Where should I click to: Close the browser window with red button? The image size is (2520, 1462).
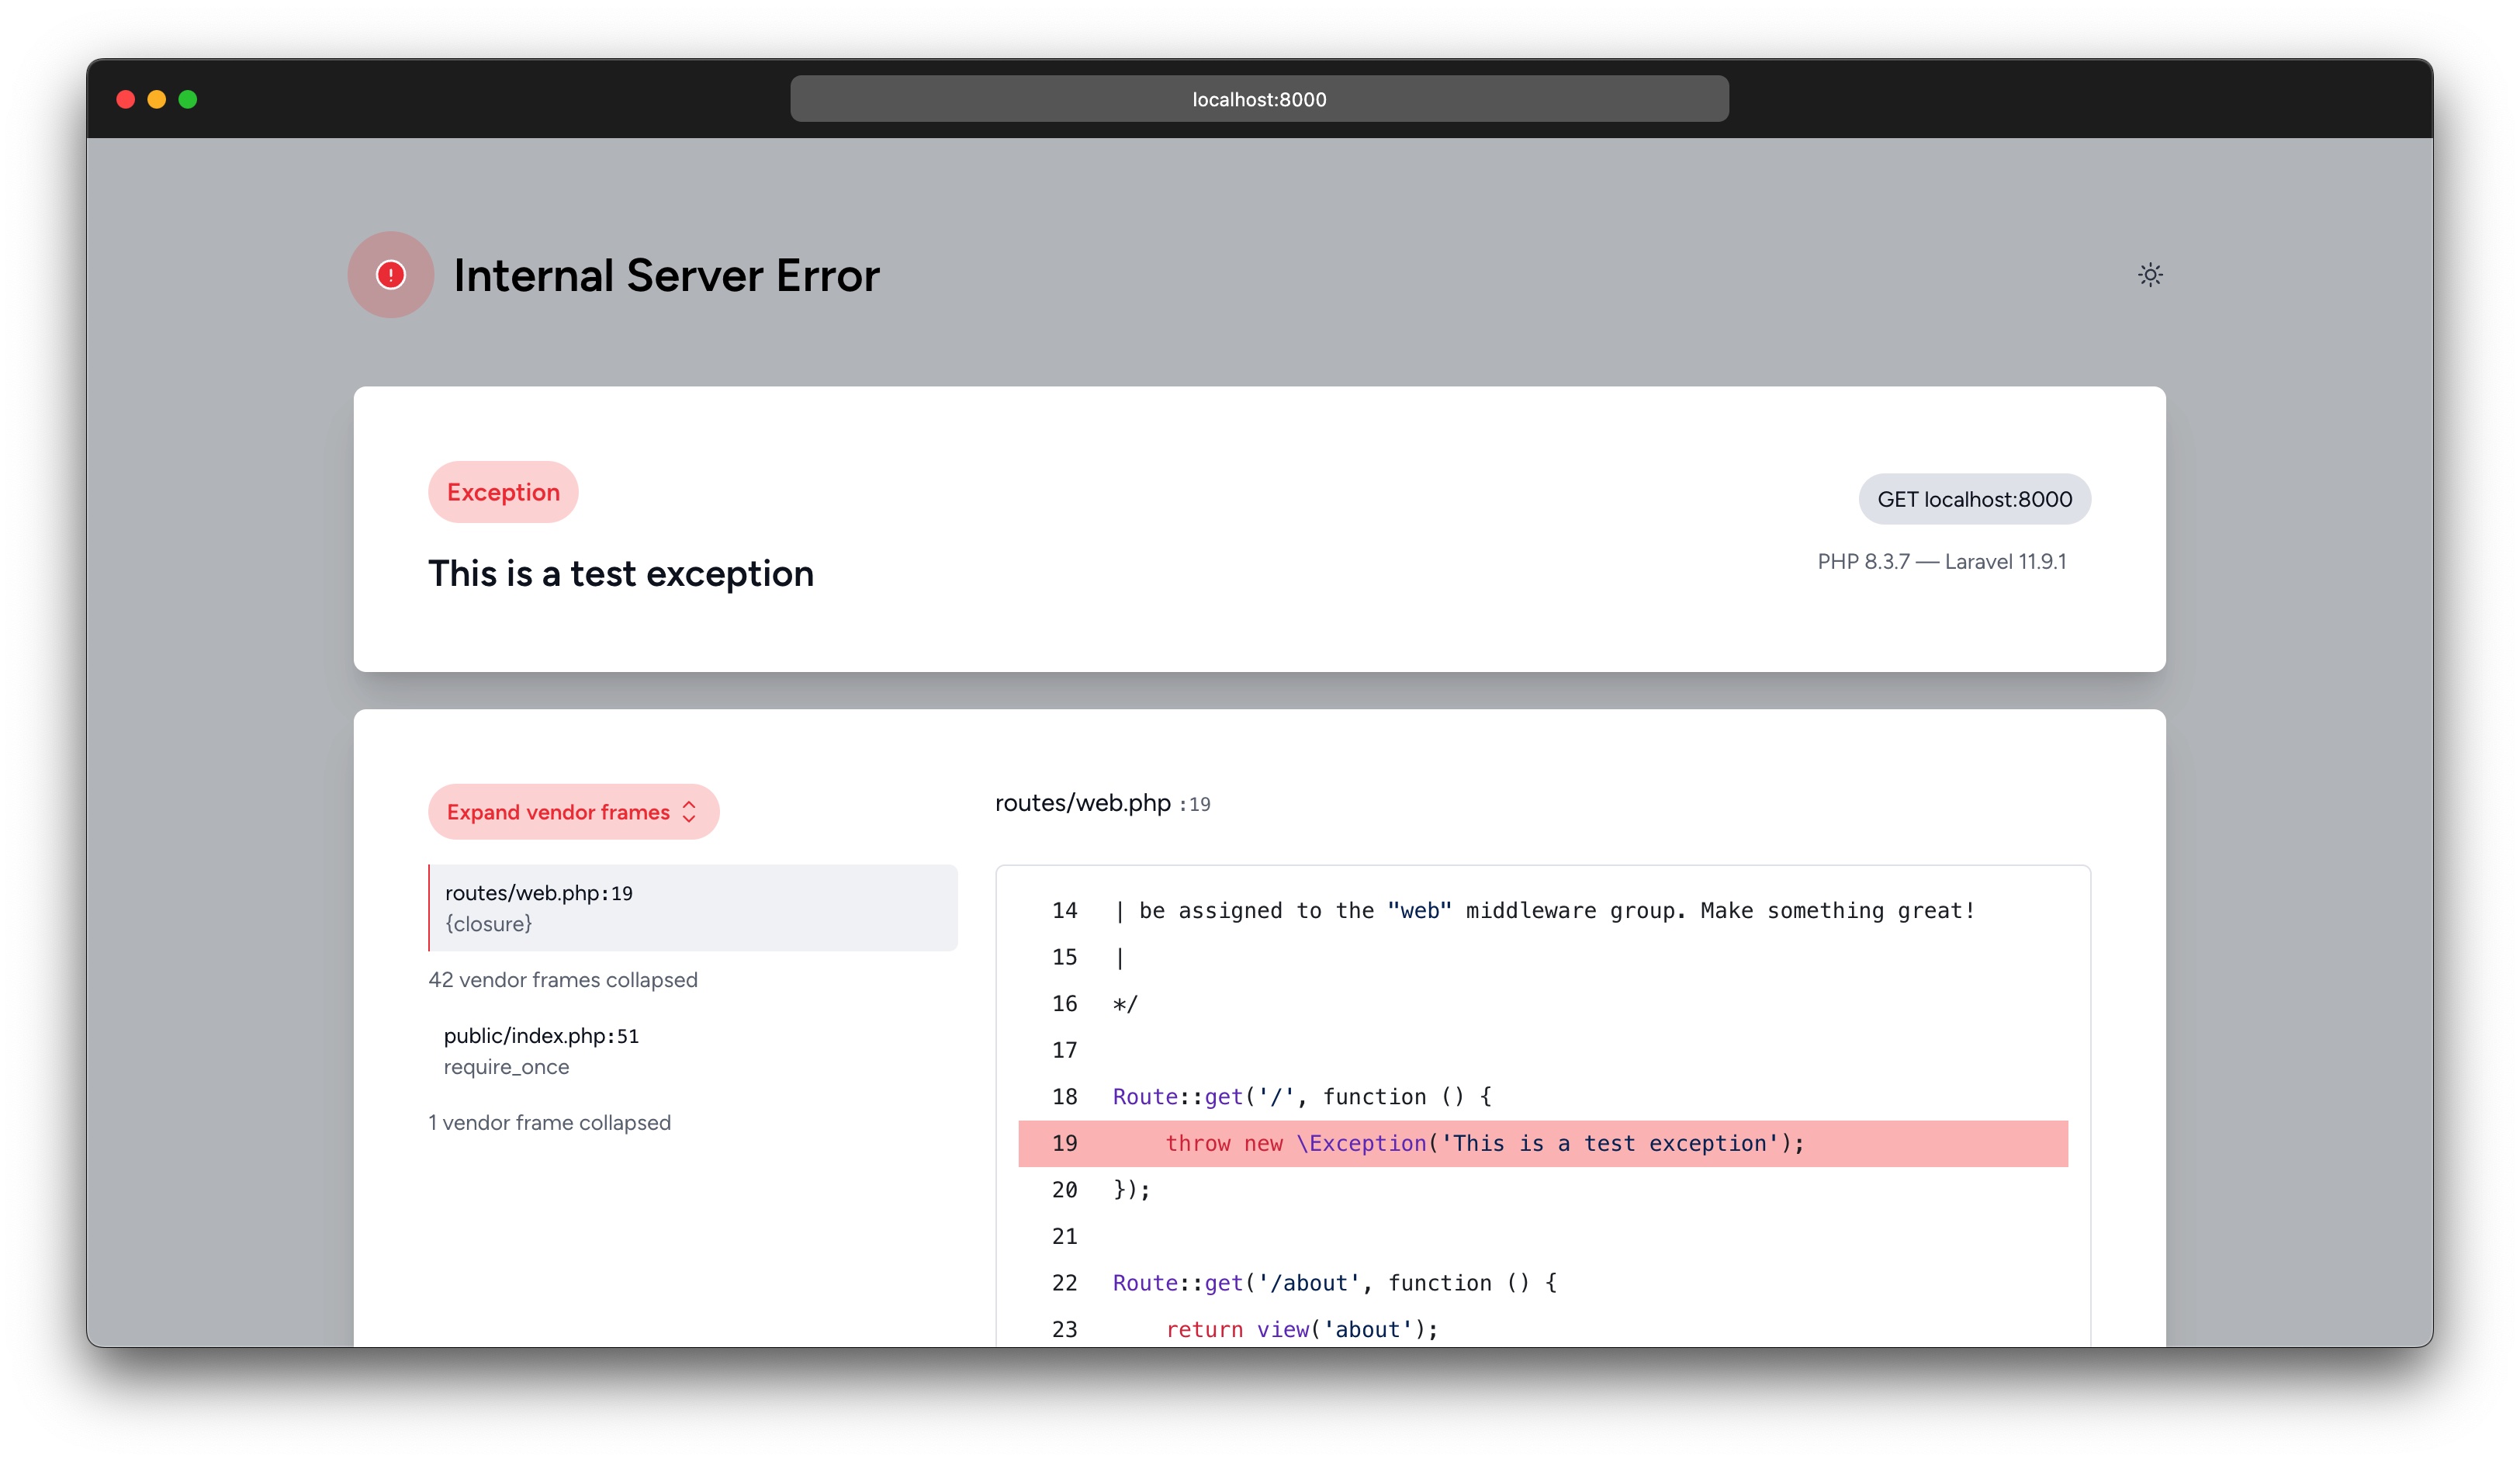pos(126,99)
